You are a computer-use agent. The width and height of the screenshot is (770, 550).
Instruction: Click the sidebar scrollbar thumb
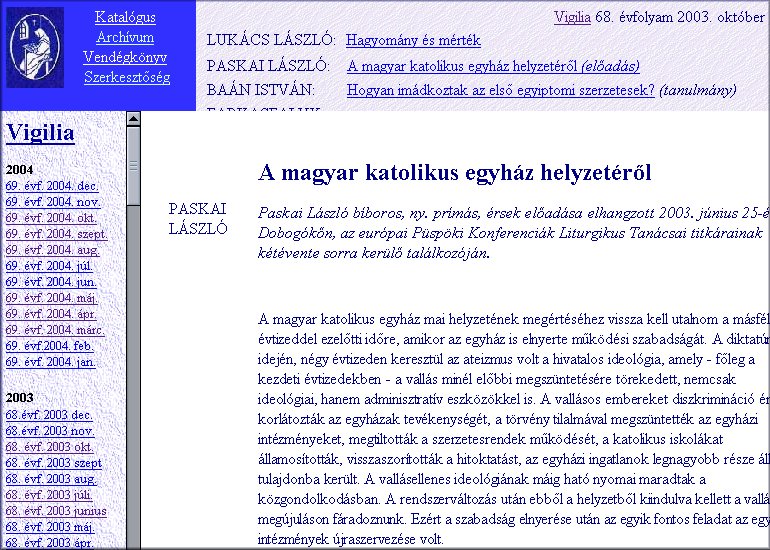(133, 166)
